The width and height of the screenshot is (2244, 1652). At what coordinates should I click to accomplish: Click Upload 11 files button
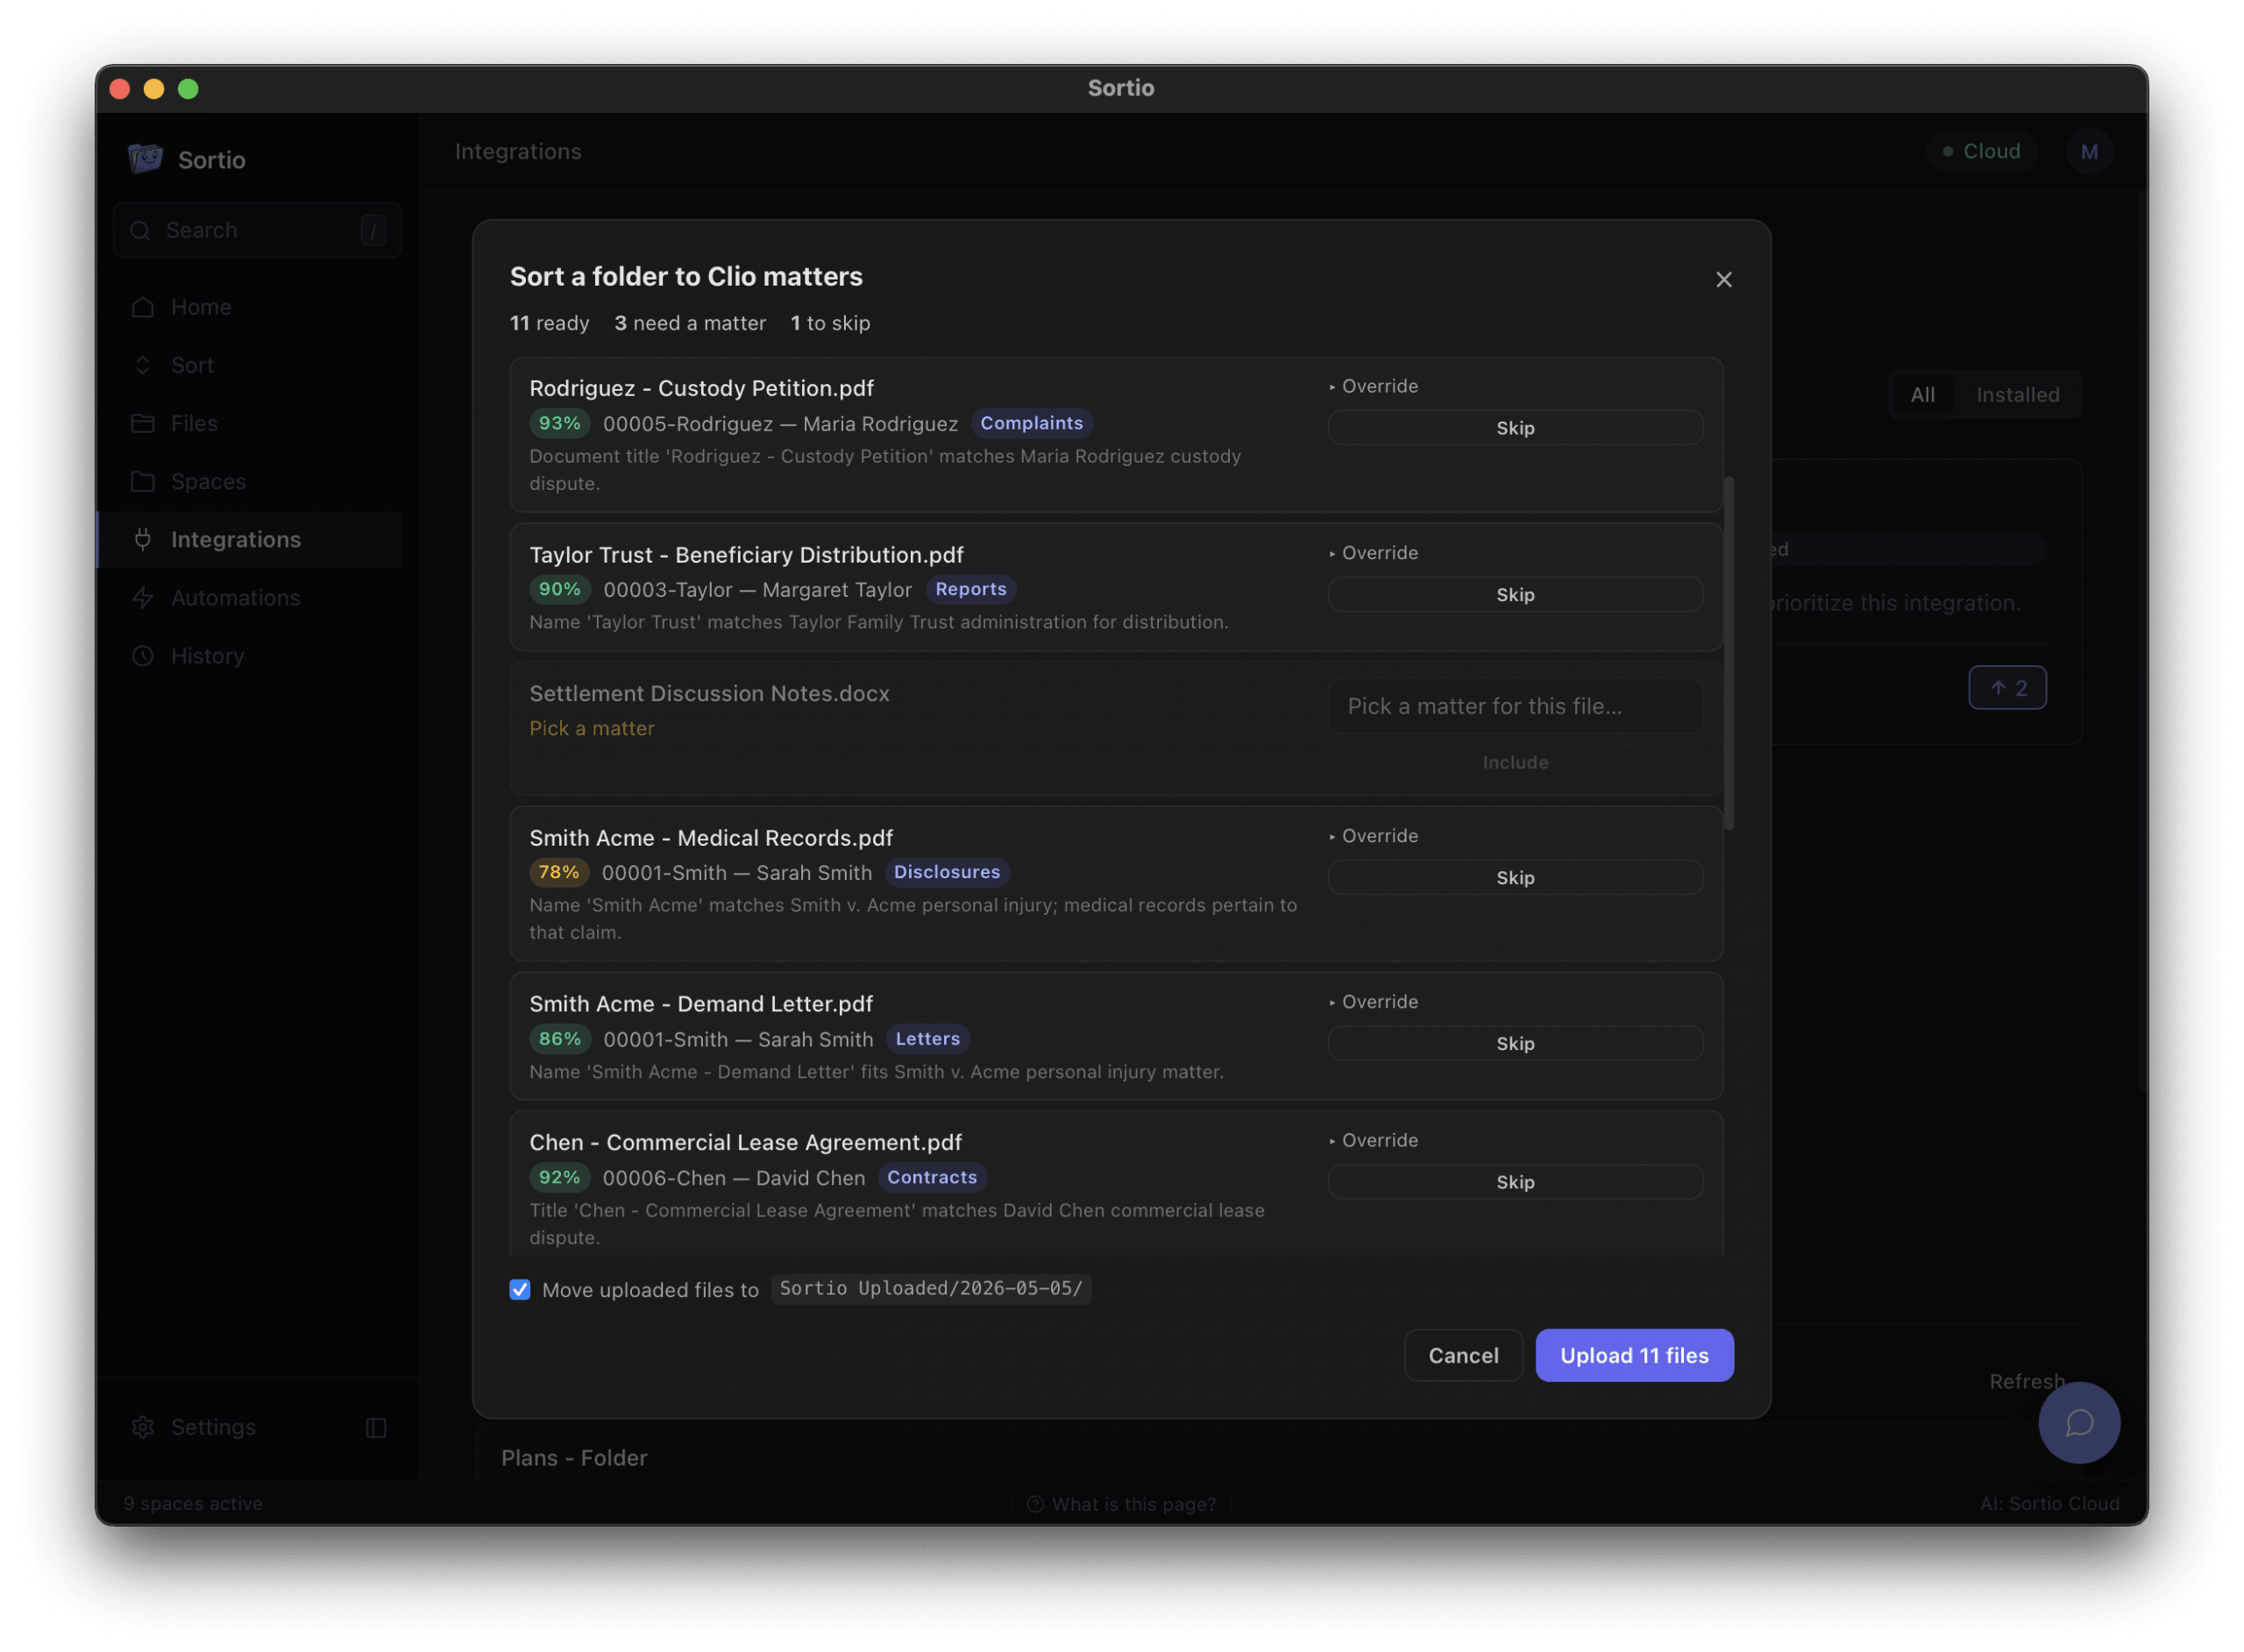point(1633,1355)
